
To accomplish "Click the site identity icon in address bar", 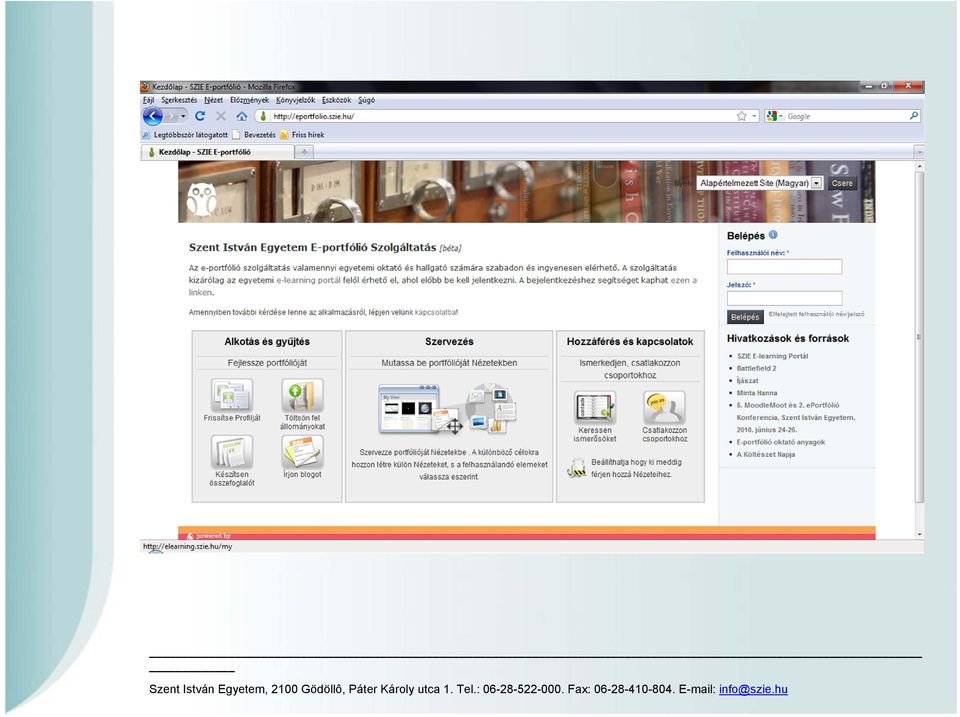I will (263, 116).
